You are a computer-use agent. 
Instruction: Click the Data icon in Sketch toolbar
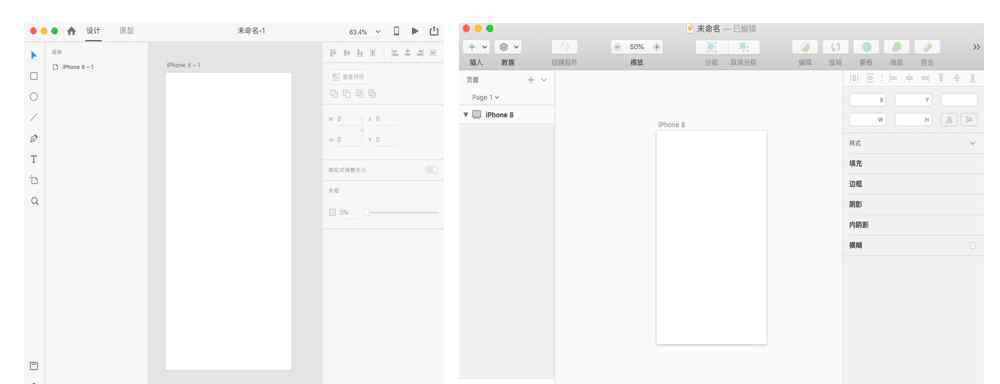pyautogui.click(x=503, y=47)
